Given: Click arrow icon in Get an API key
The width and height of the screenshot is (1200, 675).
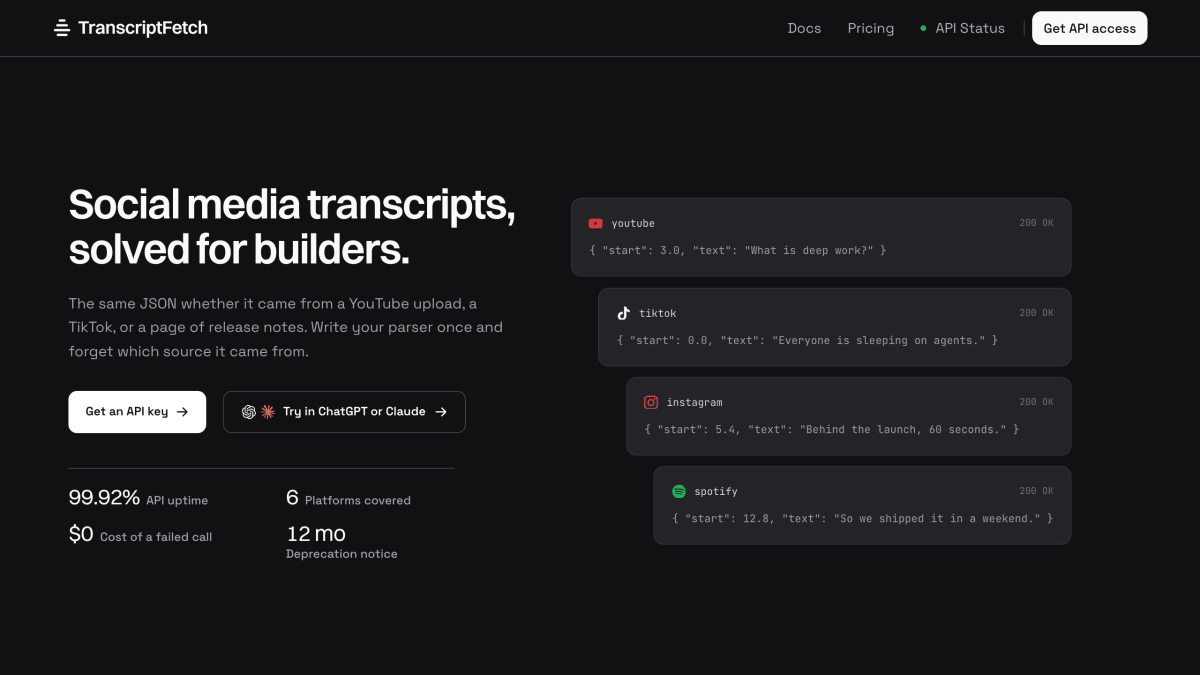Looking at the screenshot, I should click(x=182, y=412).
